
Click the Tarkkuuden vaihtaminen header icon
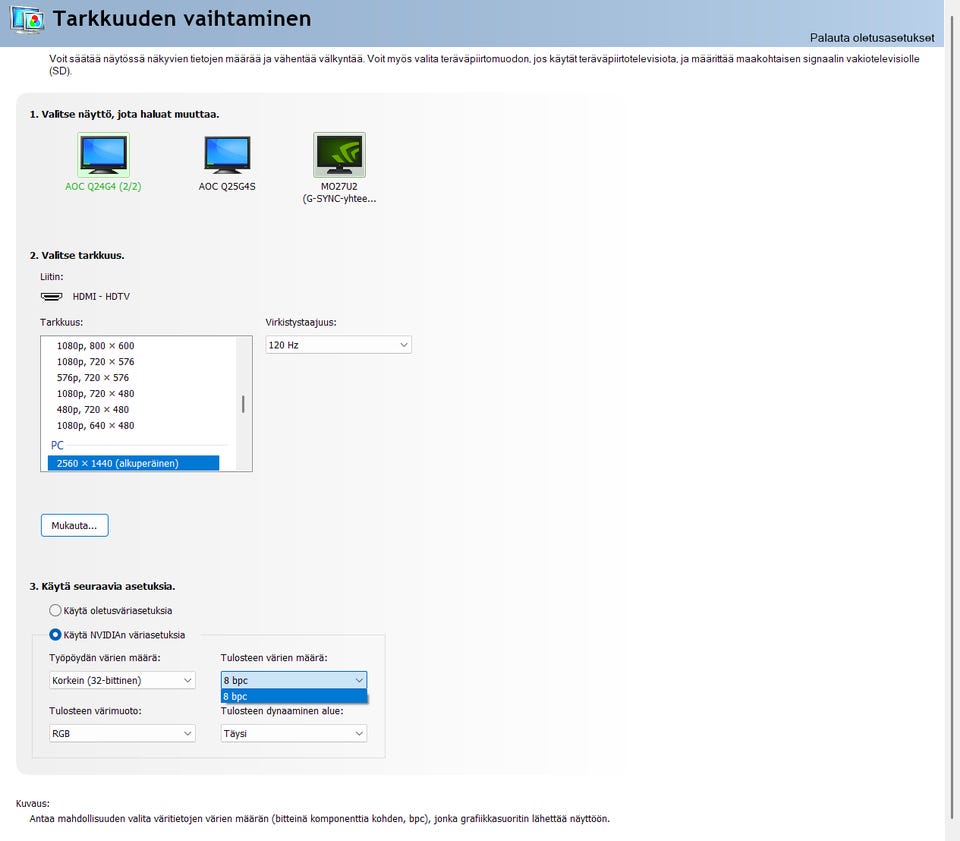pyautogui.click(x=28, y=20)
